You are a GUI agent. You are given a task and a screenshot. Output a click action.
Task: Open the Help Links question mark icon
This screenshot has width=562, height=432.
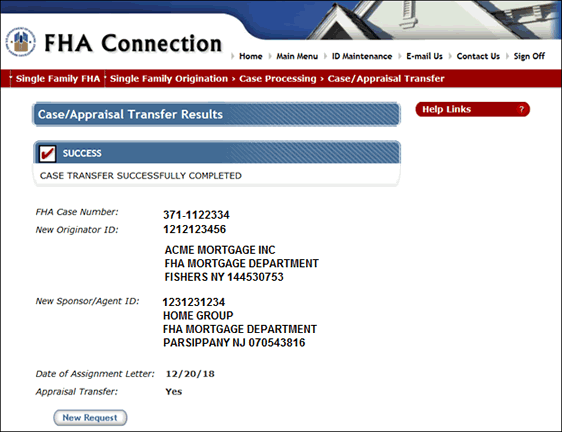(521, 109)
